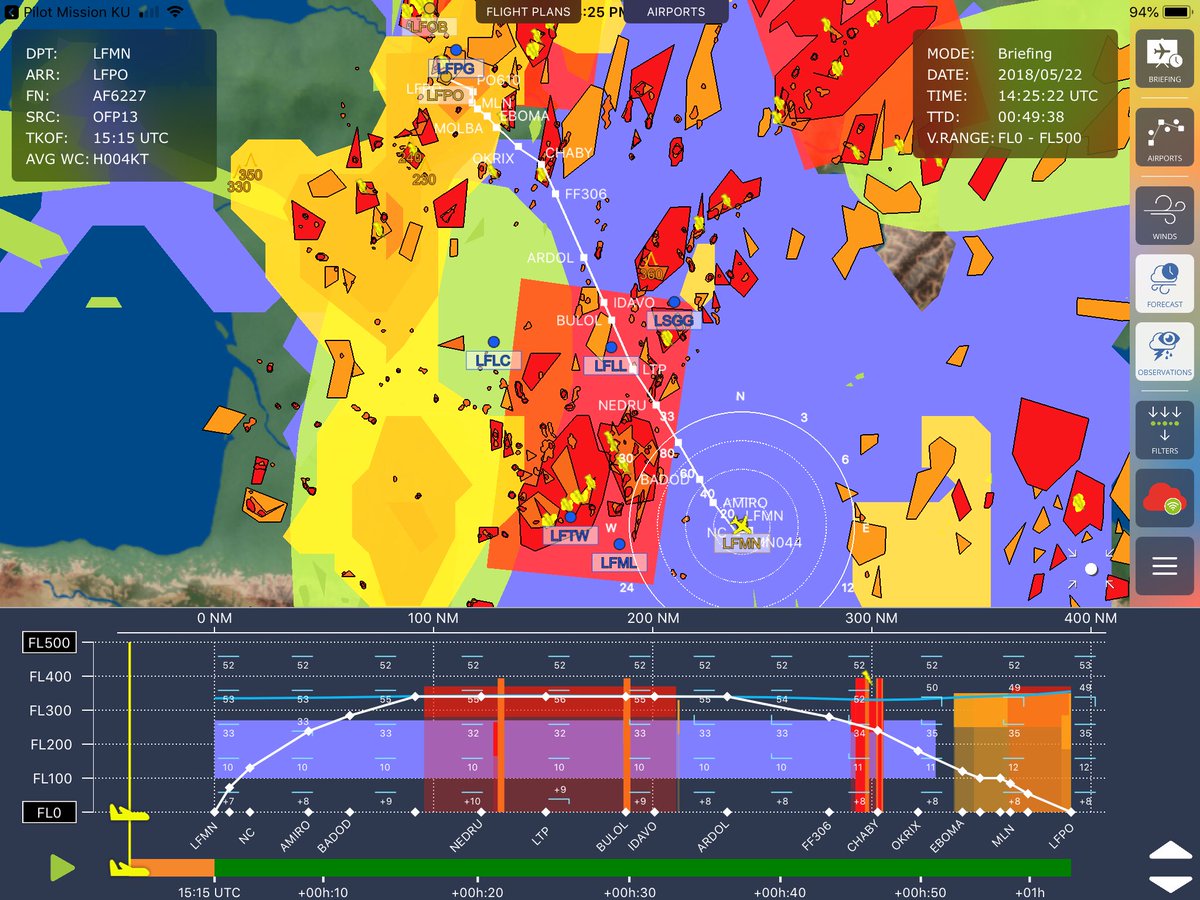Select the LSGG airport label
The image size is (1200, 900).
674,318
